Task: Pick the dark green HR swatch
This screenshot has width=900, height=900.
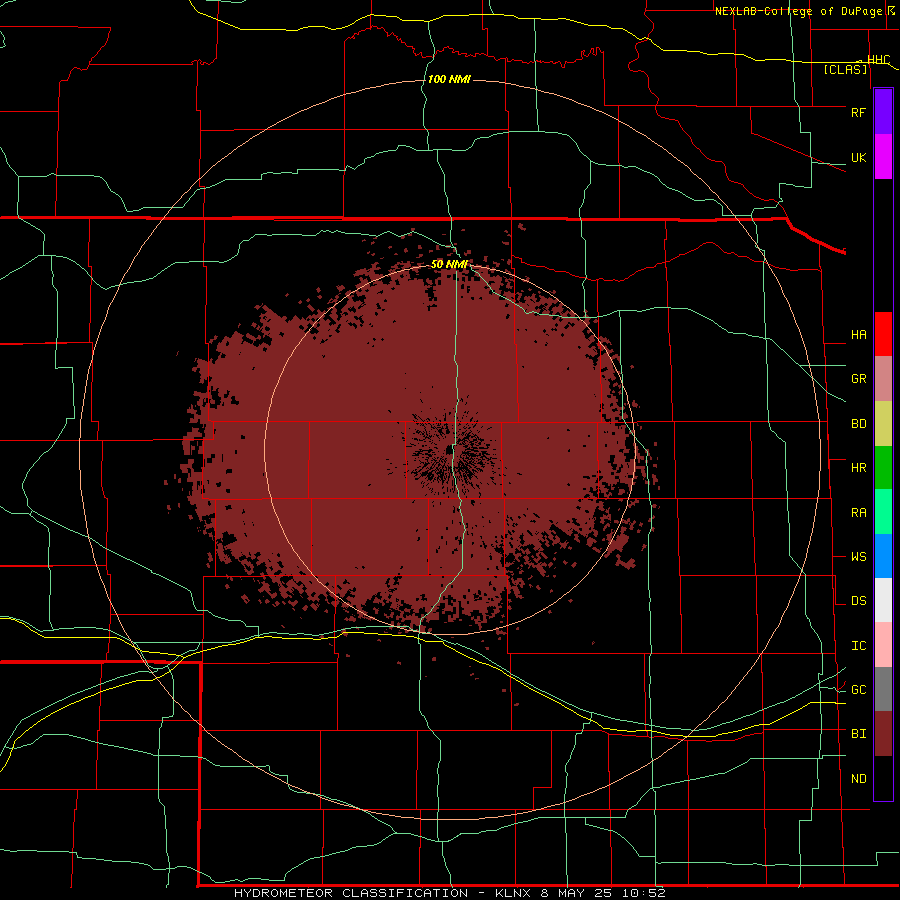Action: [883, 467]
